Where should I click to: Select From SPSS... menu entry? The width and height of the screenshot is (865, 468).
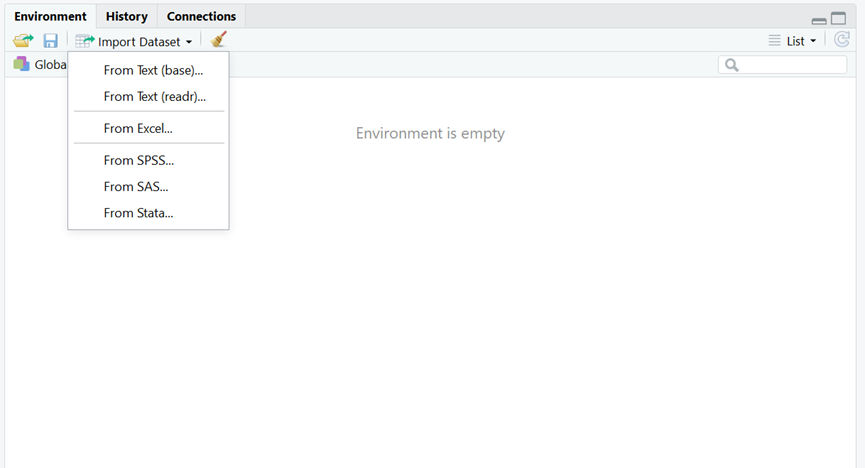[x=148, y=161]
